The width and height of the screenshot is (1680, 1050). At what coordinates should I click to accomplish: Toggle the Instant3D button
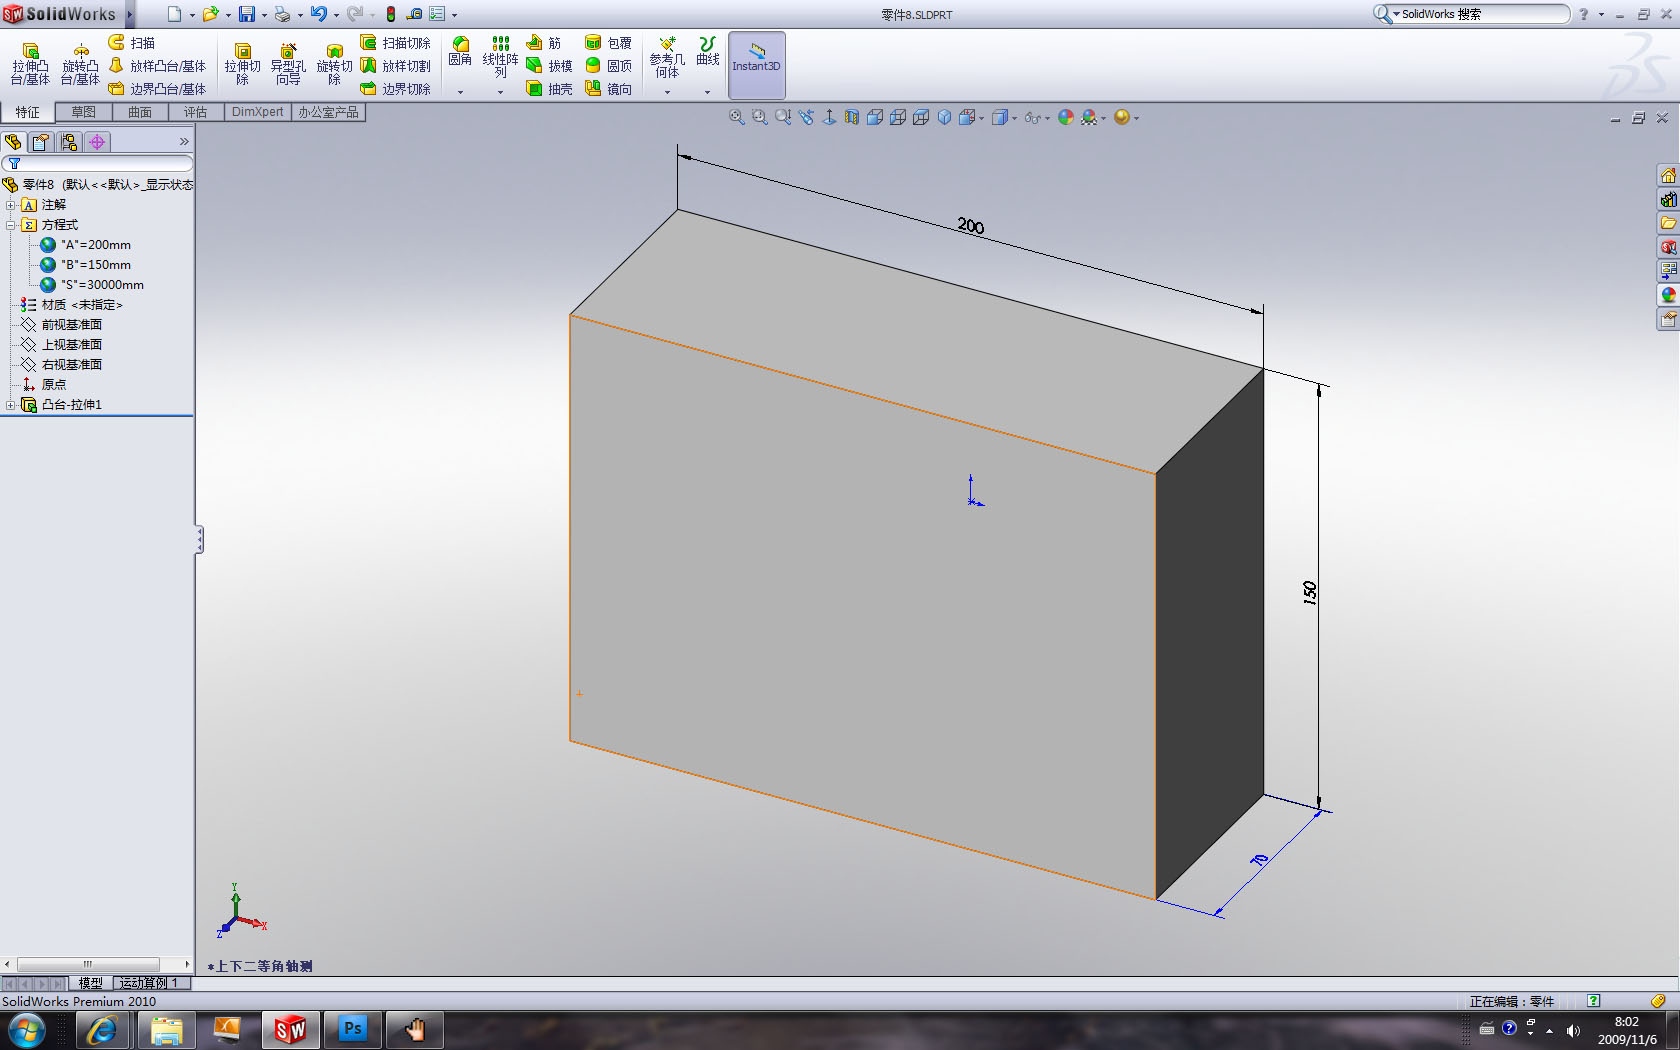tap(757, 65)
